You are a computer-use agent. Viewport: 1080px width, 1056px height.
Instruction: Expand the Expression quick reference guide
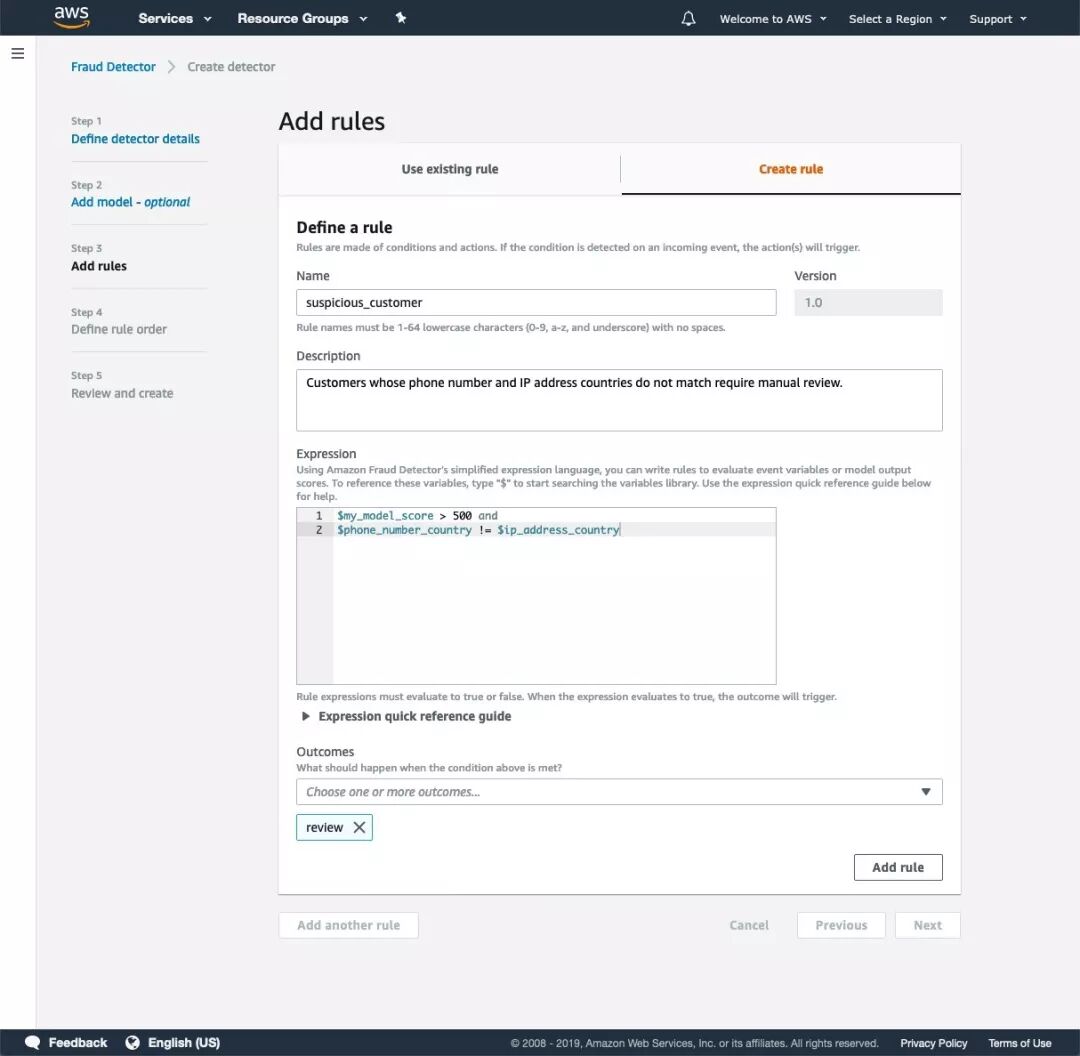pos(406,716)
